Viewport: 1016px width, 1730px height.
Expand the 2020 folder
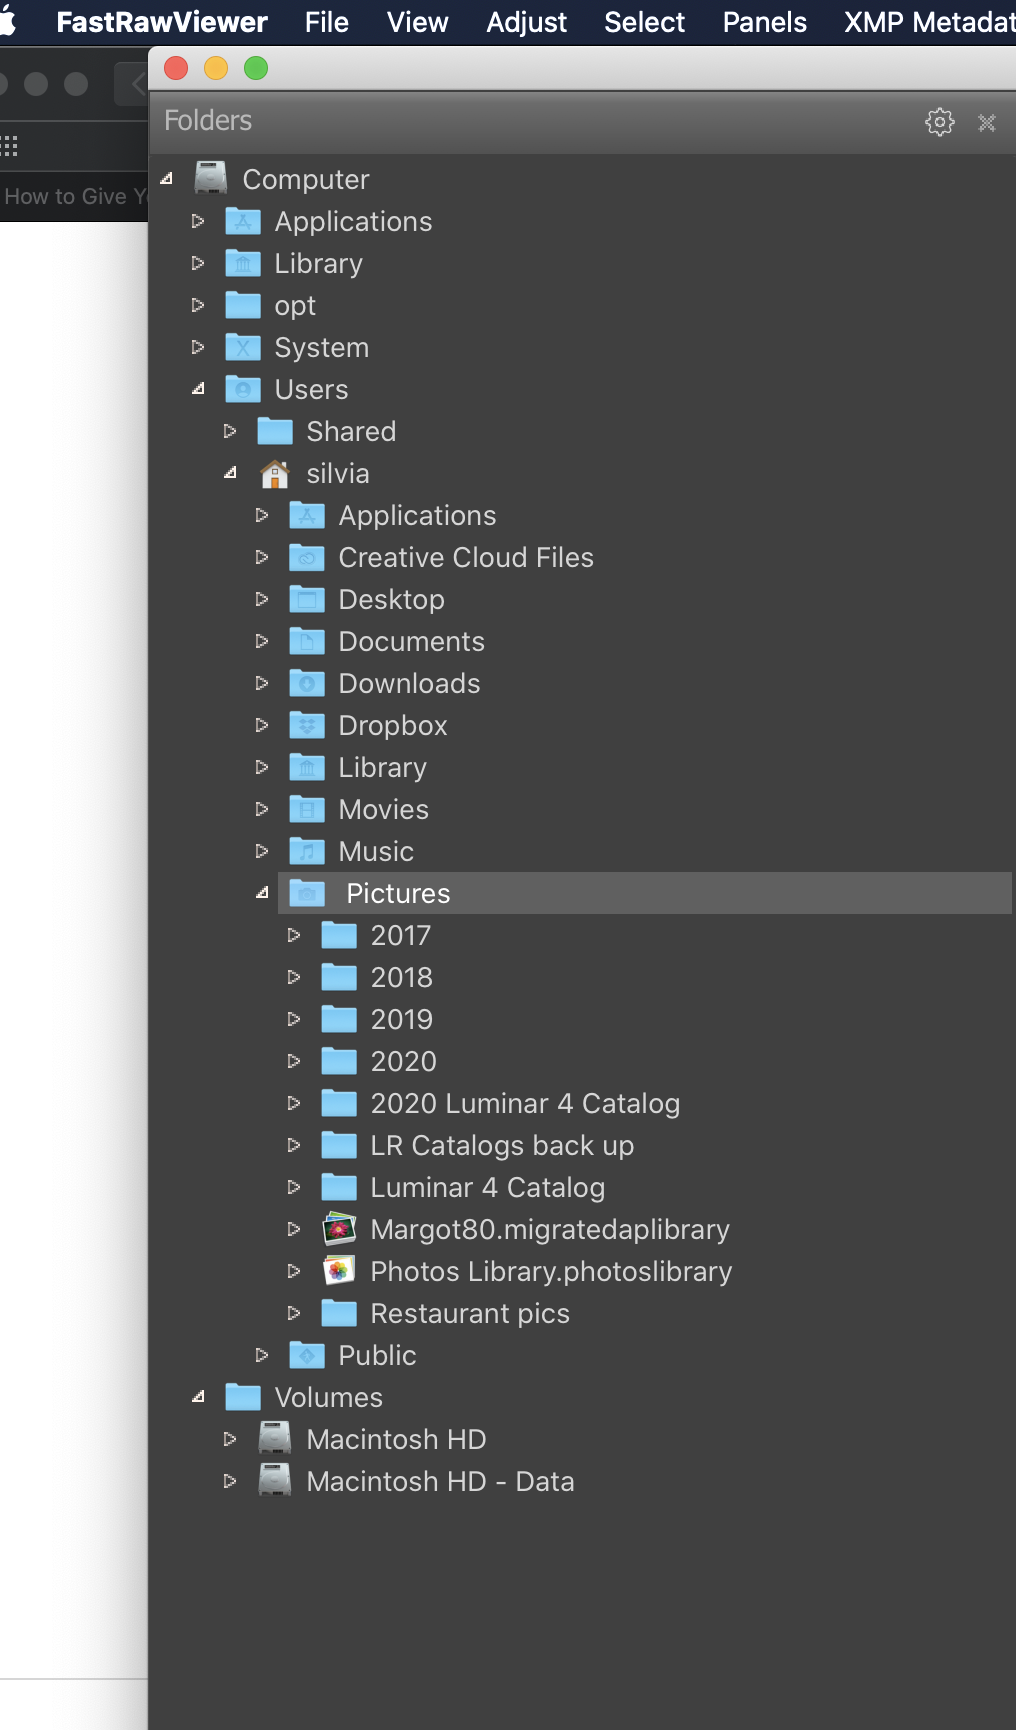coord(294,1061)
